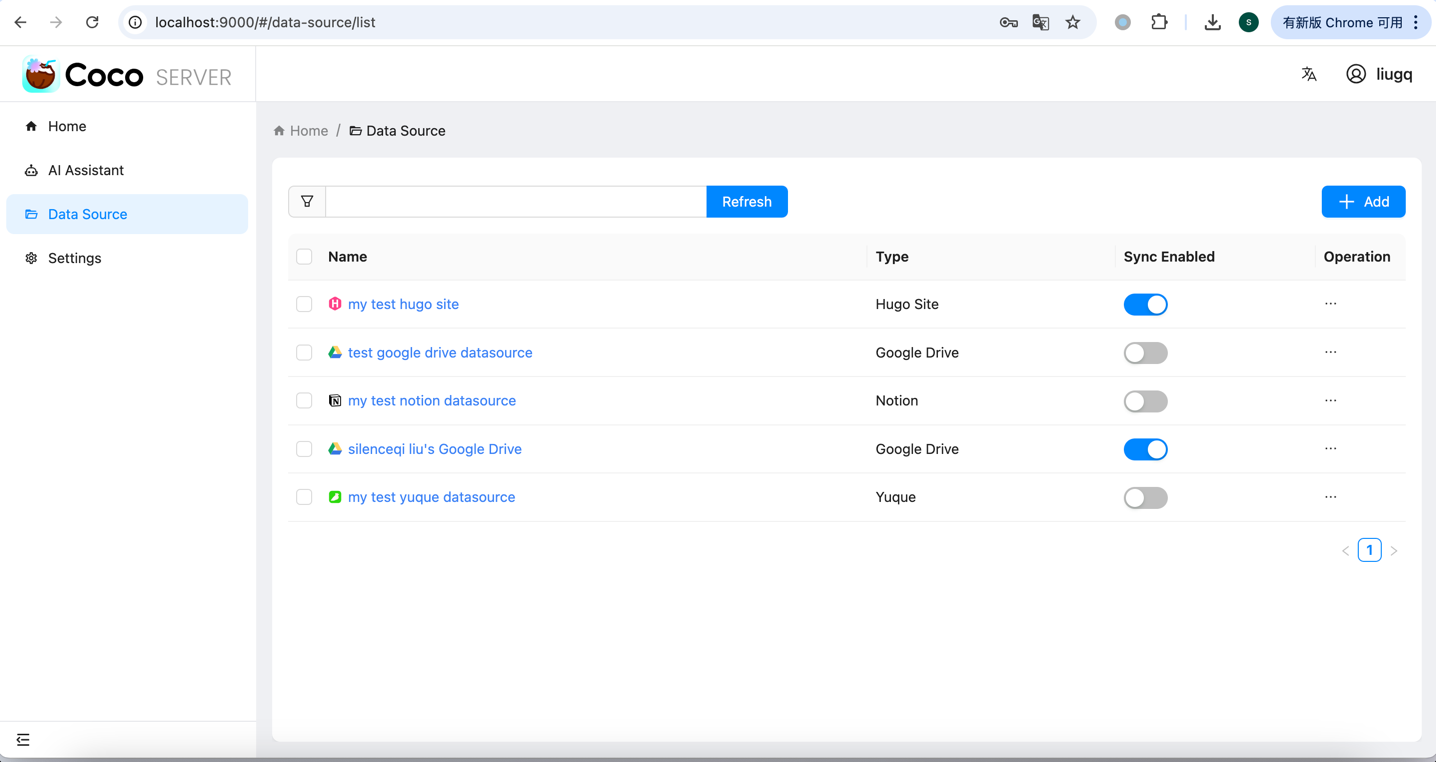Check the box for silenceqi liu's Google Drive
The image size is (1436, 762).
(x=304, y=449)
